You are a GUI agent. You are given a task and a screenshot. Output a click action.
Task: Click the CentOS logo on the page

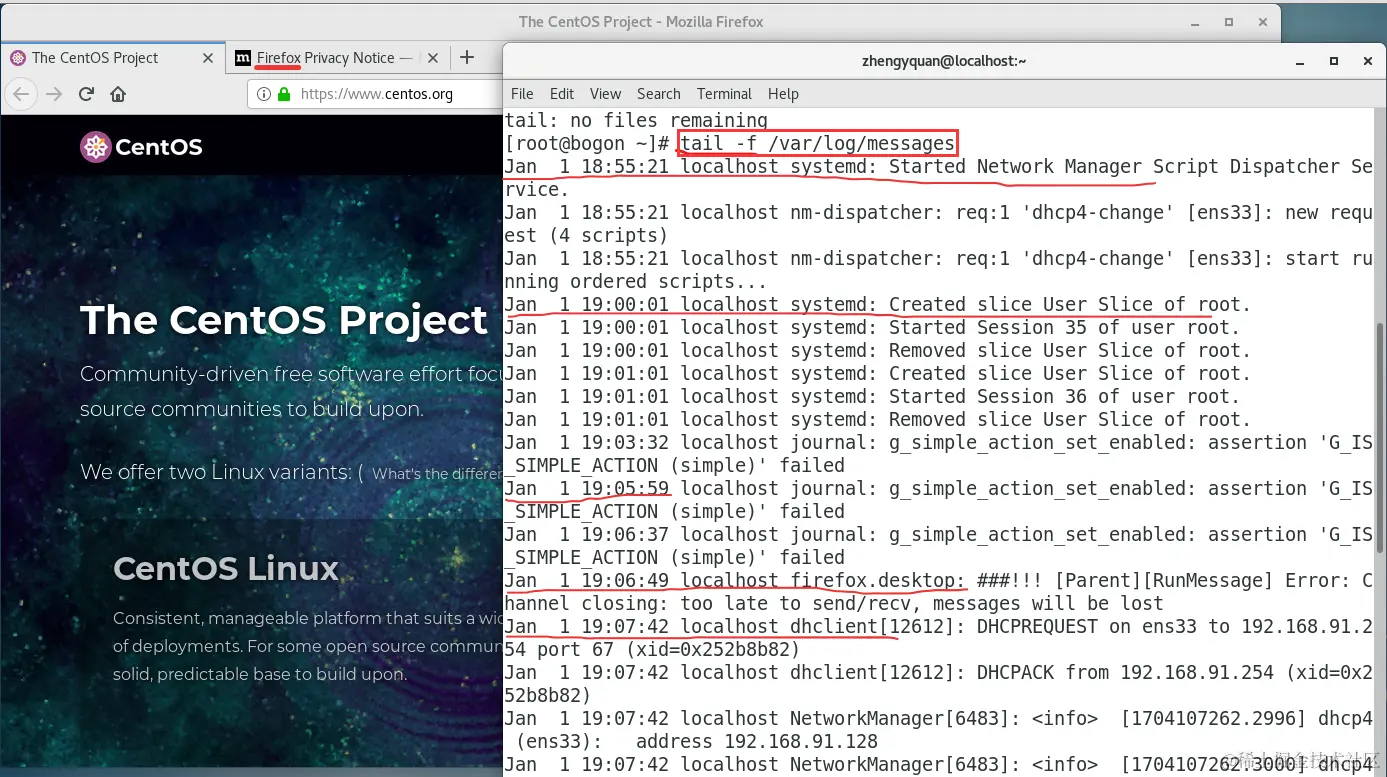[x=141, y=147]
